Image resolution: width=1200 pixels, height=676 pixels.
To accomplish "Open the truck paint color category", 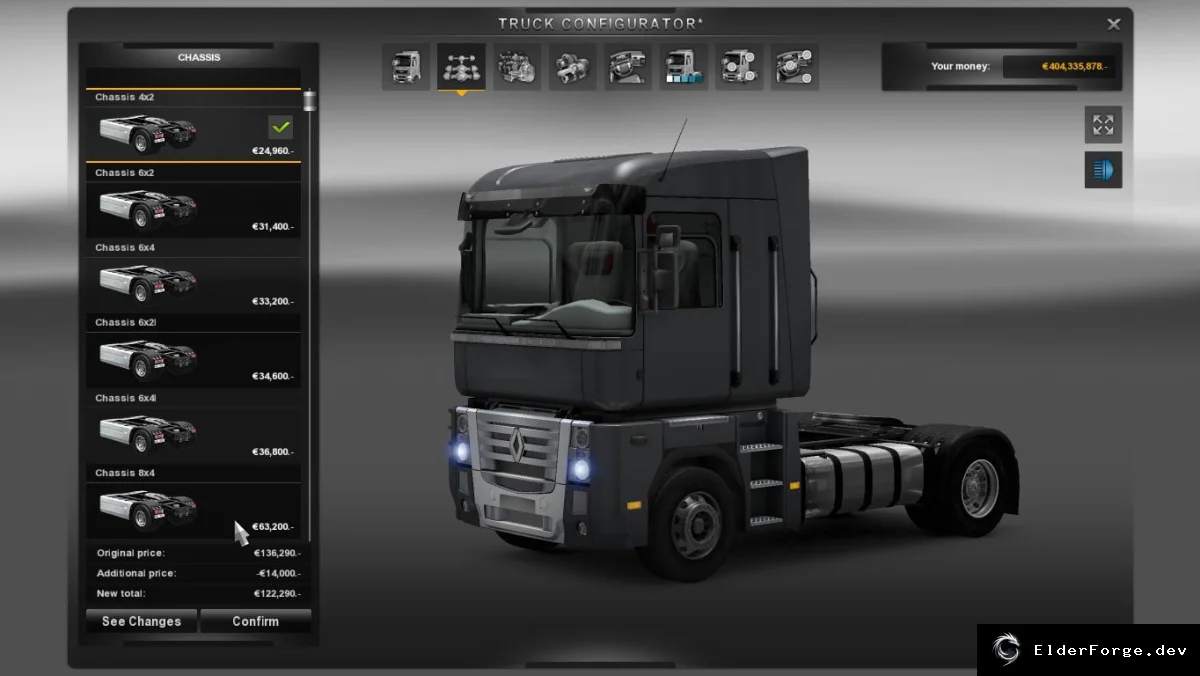I will [x=684, y=67].
